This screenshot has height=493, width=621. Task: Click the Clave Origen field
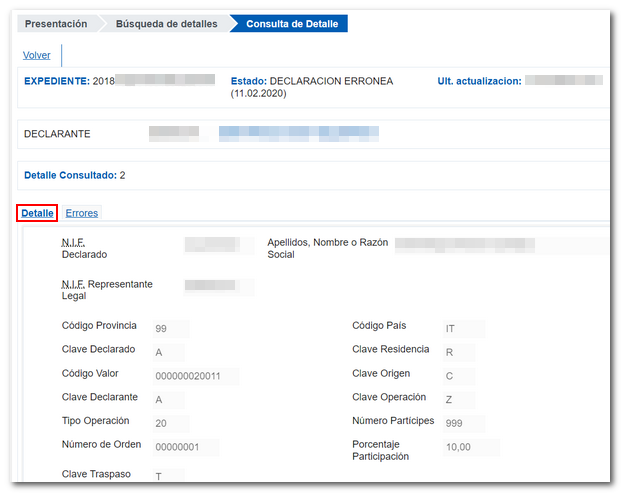(x=460, y=376)
